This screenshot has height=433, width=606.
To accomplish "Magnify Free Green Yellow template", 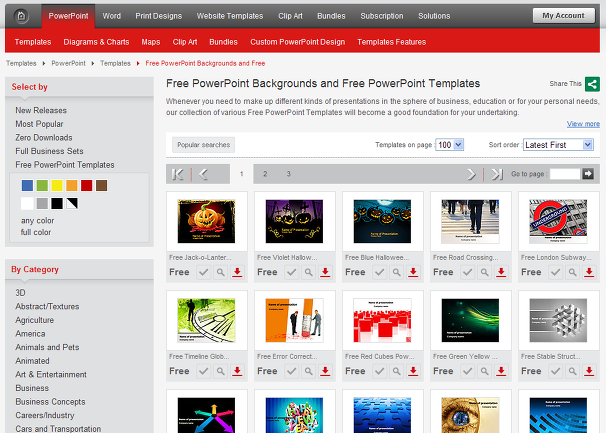I will (x=484, y=371).
